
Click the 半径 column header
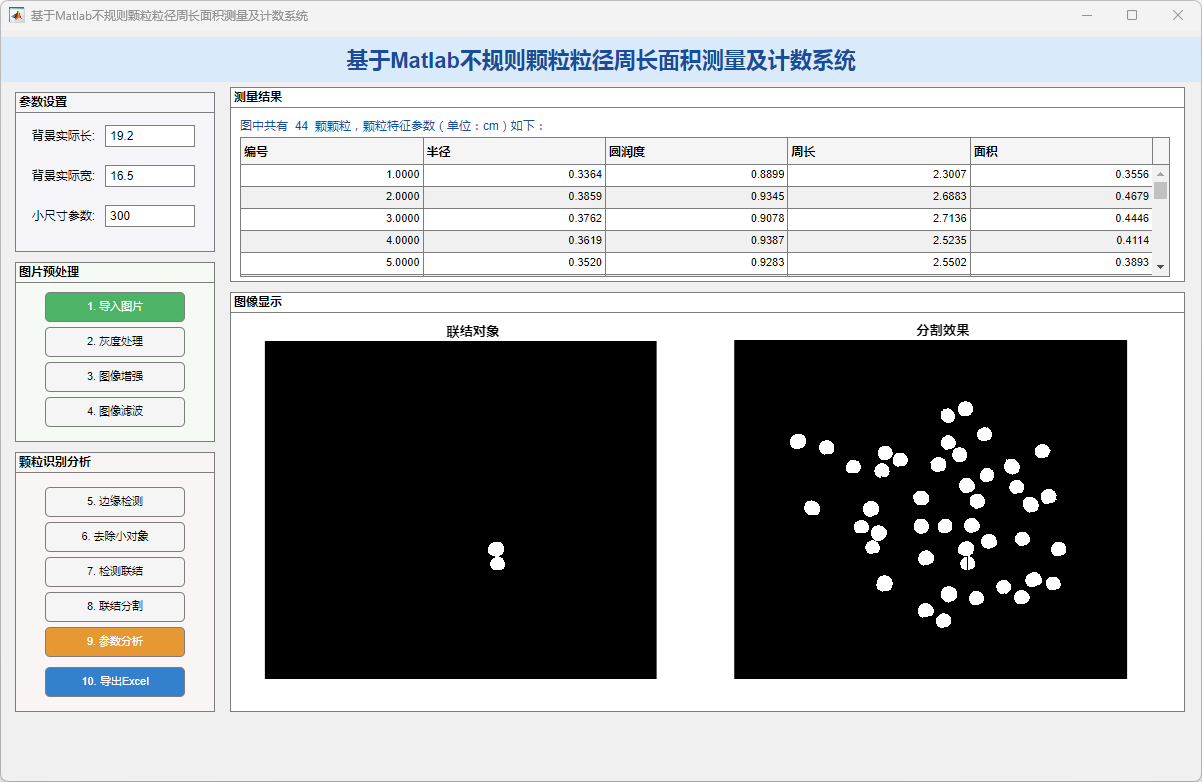click(x=514, y=152)
